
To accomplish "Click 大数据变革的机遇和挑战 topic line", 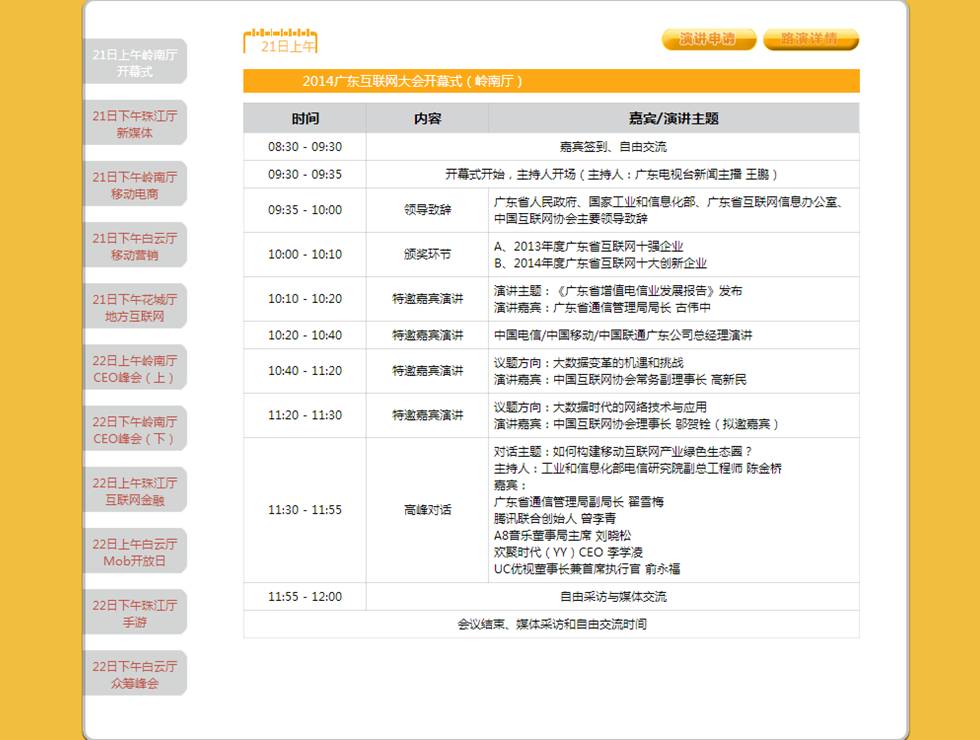I will [x=588, y=362].
